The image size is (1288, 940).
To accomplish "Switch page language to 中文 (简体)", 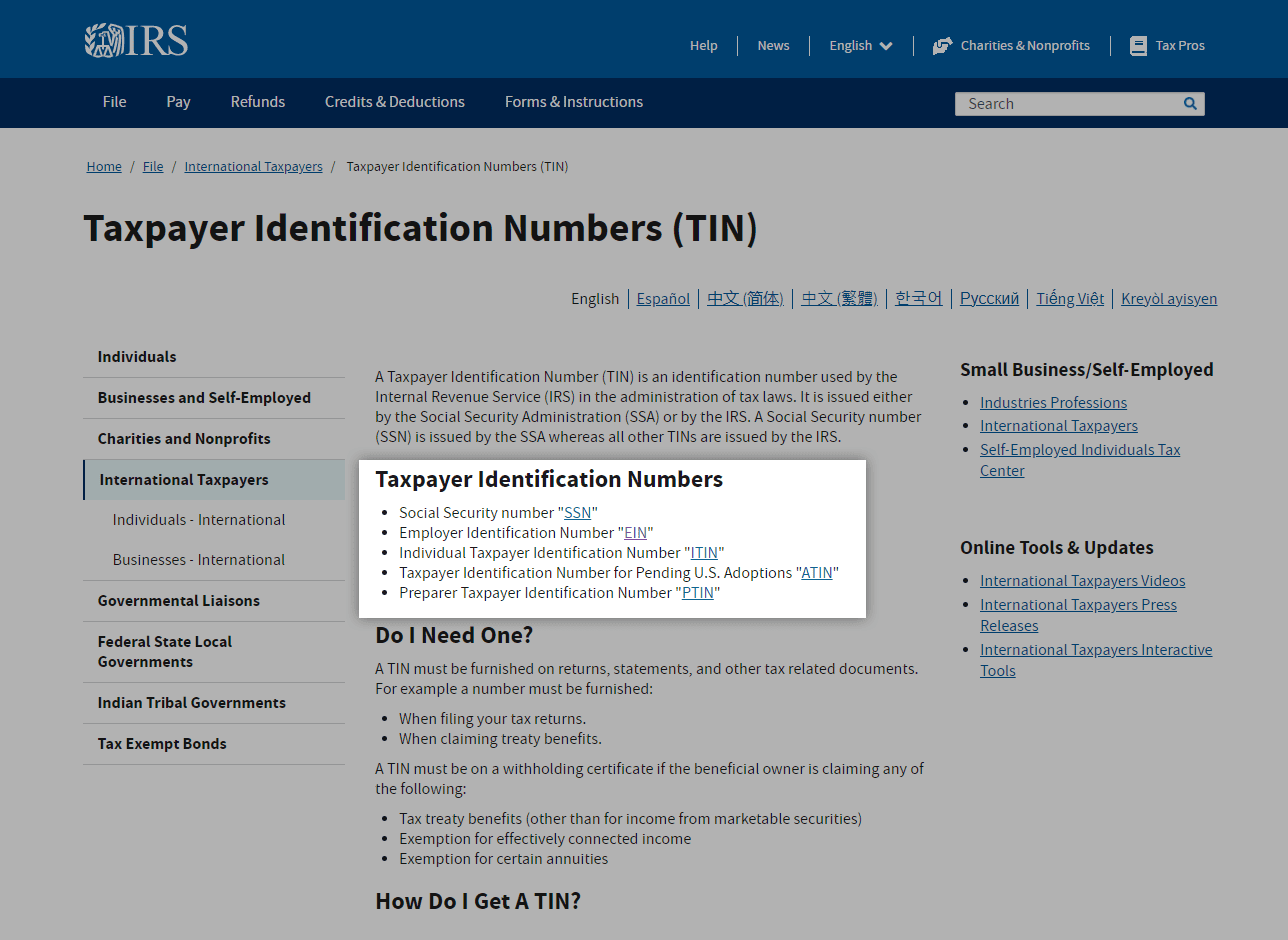I will pyautogui.click(x=745, y=298).
